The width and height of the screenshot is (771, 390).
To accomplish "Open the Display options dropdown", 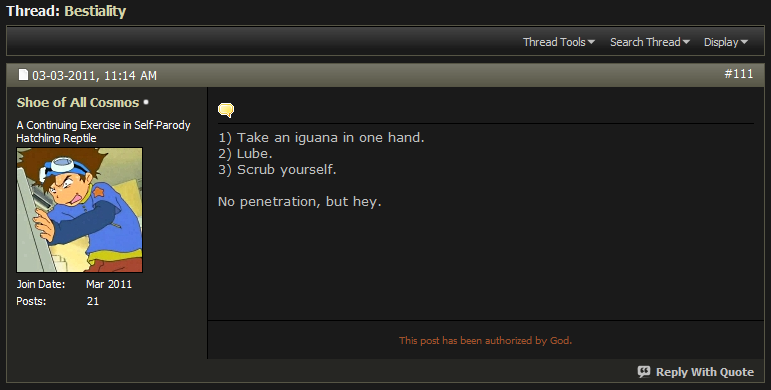I will tap(726, 42).
